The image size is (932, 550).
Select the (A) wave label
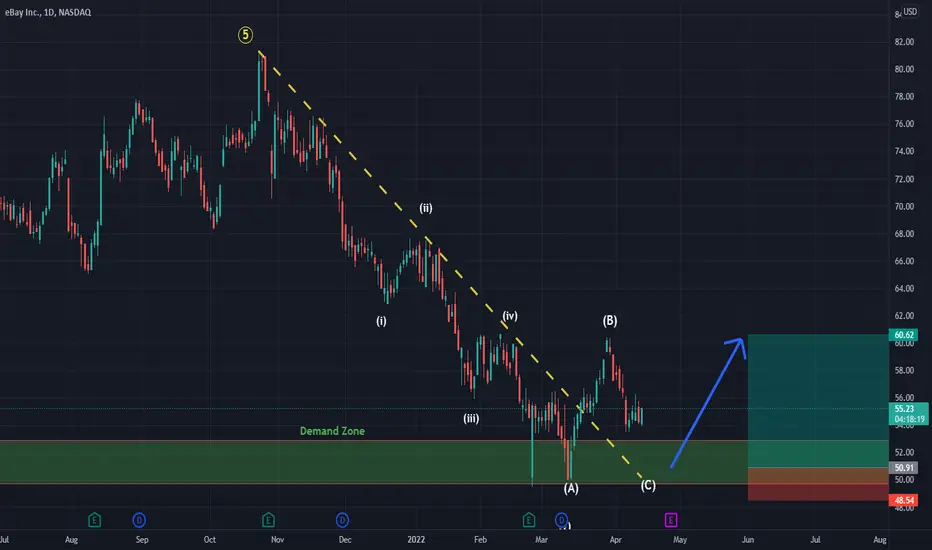click(x=571, y=488)
